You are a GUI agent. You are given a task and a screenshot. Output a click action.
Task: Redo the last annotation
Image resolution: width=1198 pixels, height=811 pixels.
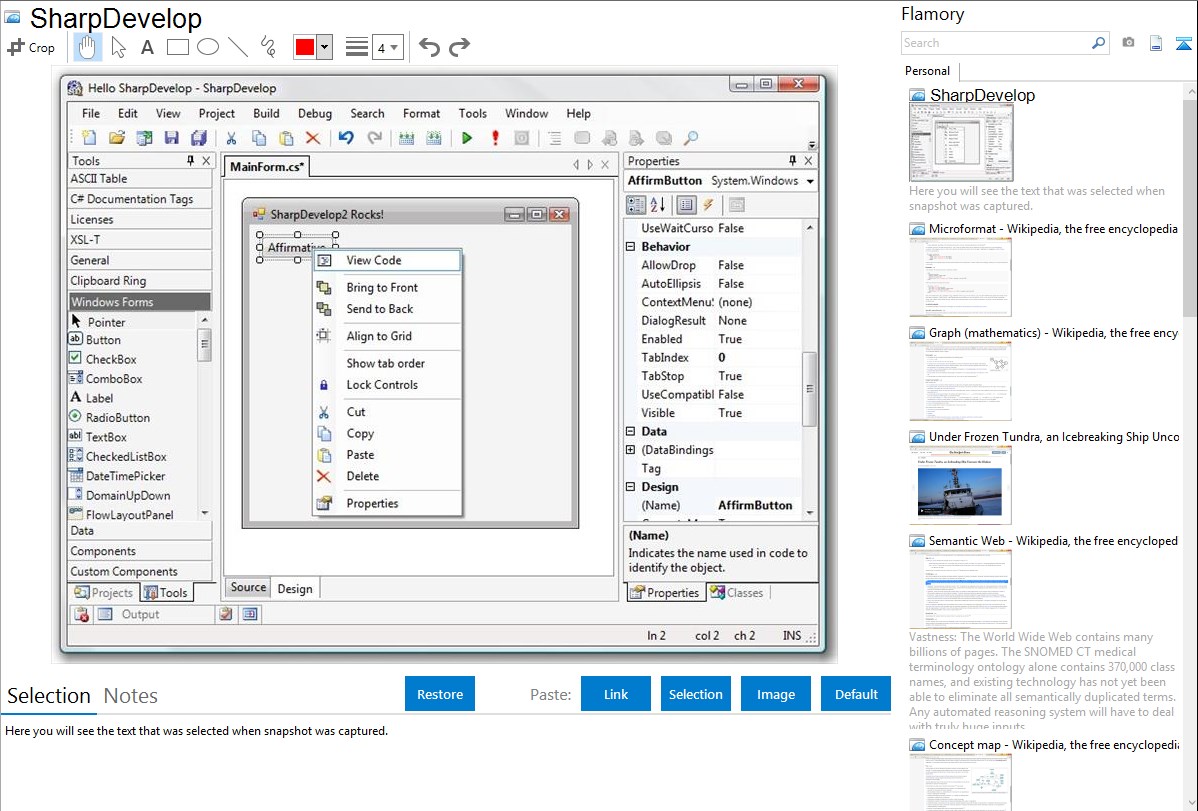[459, 47]
